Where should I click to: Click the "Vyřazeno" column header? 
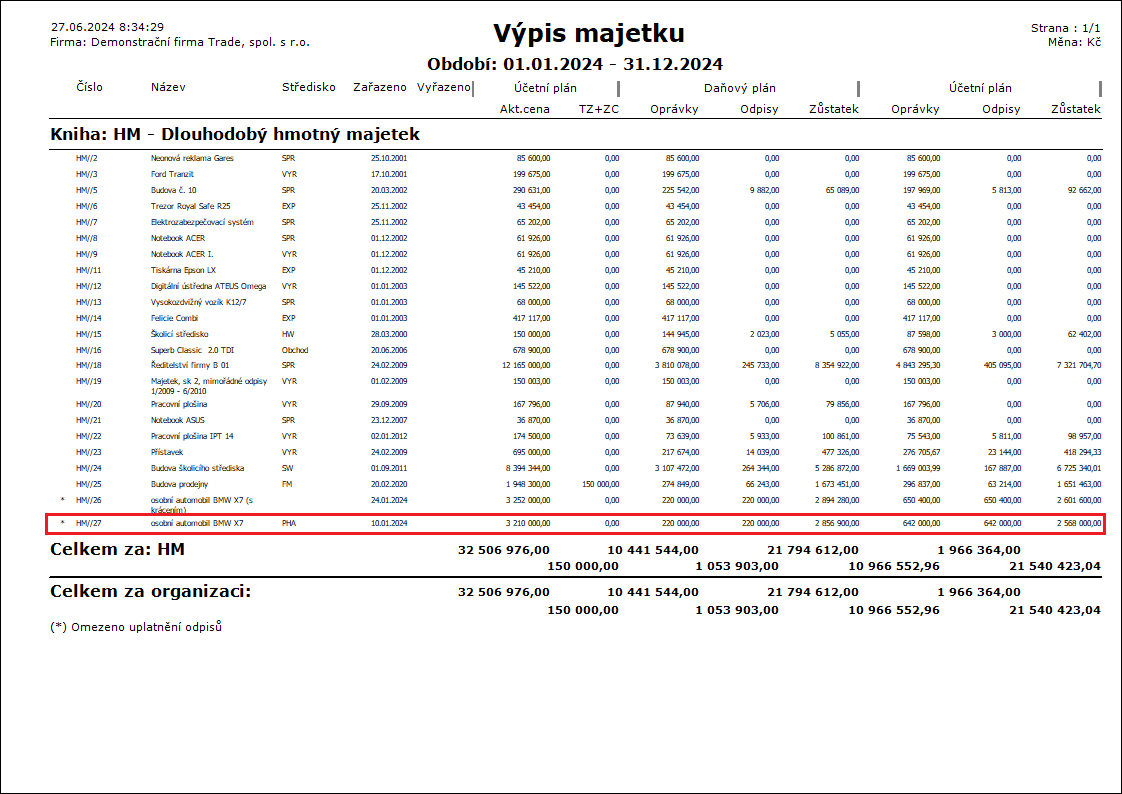coord(444,87)
